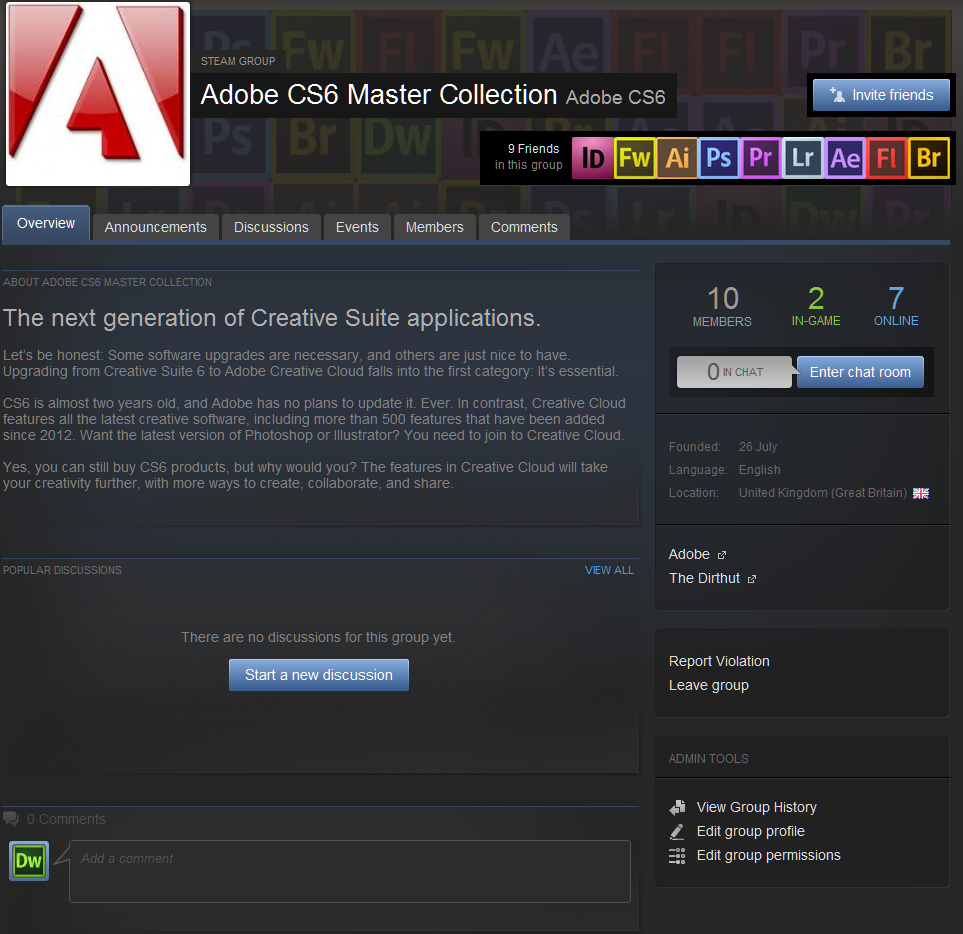Click United Kingdom (Great Britain) location text
The image size is (963, 934).
(823, 493)
